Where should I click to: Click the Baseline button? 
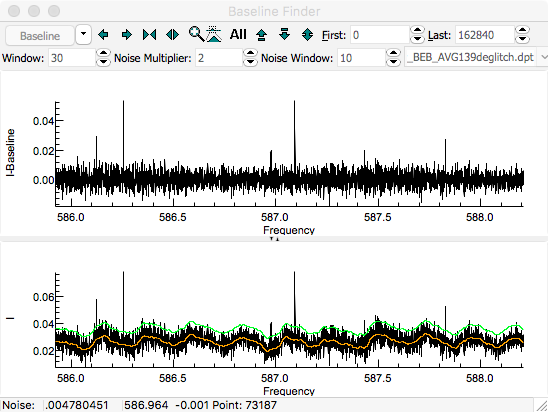point(40,35)
